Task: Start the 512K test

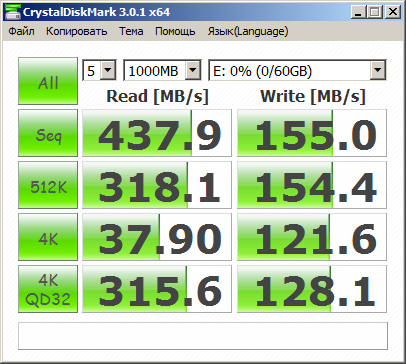Action: pos(48,185)
